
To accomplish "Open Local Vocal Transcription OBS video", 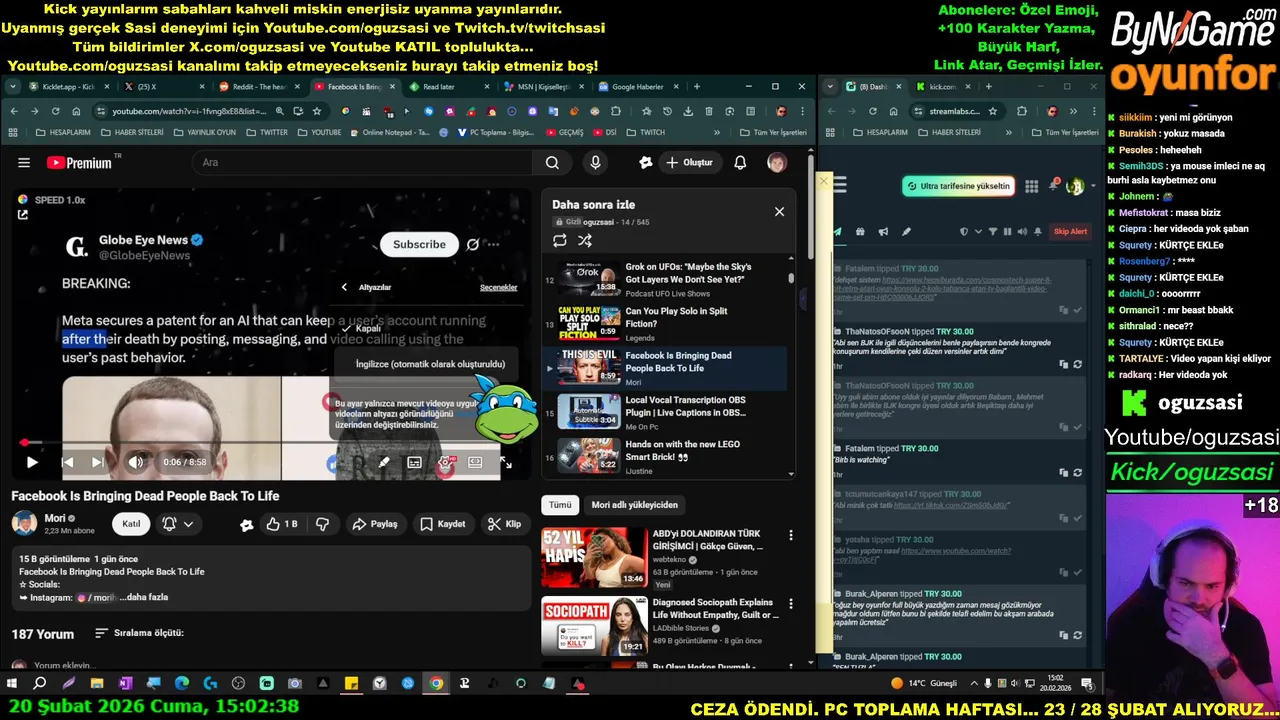I will 665,411.
